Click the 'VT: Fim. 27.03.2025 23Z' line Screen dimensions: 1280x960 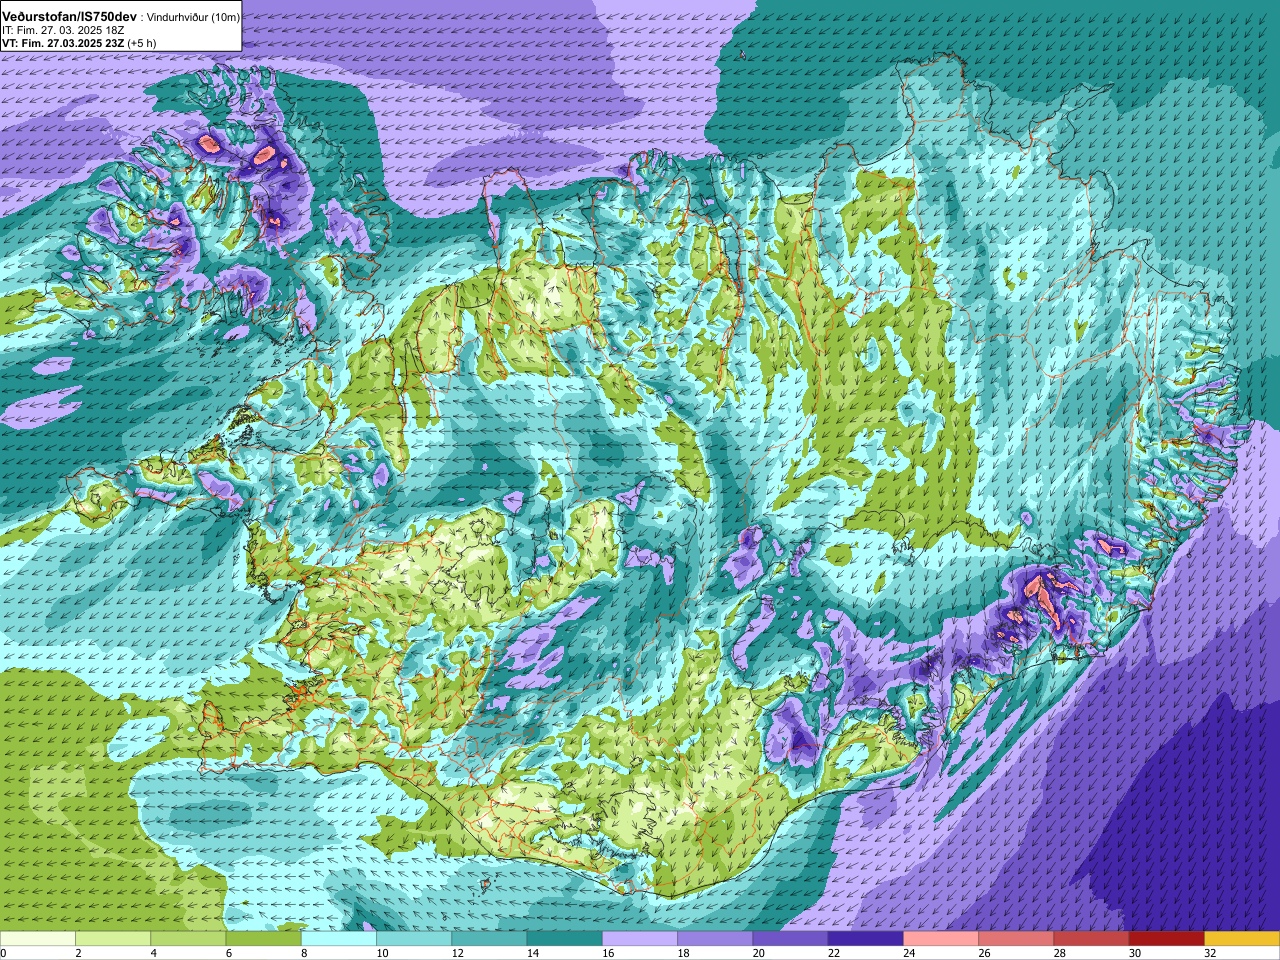pyautogui.click(x=62, y=44)
